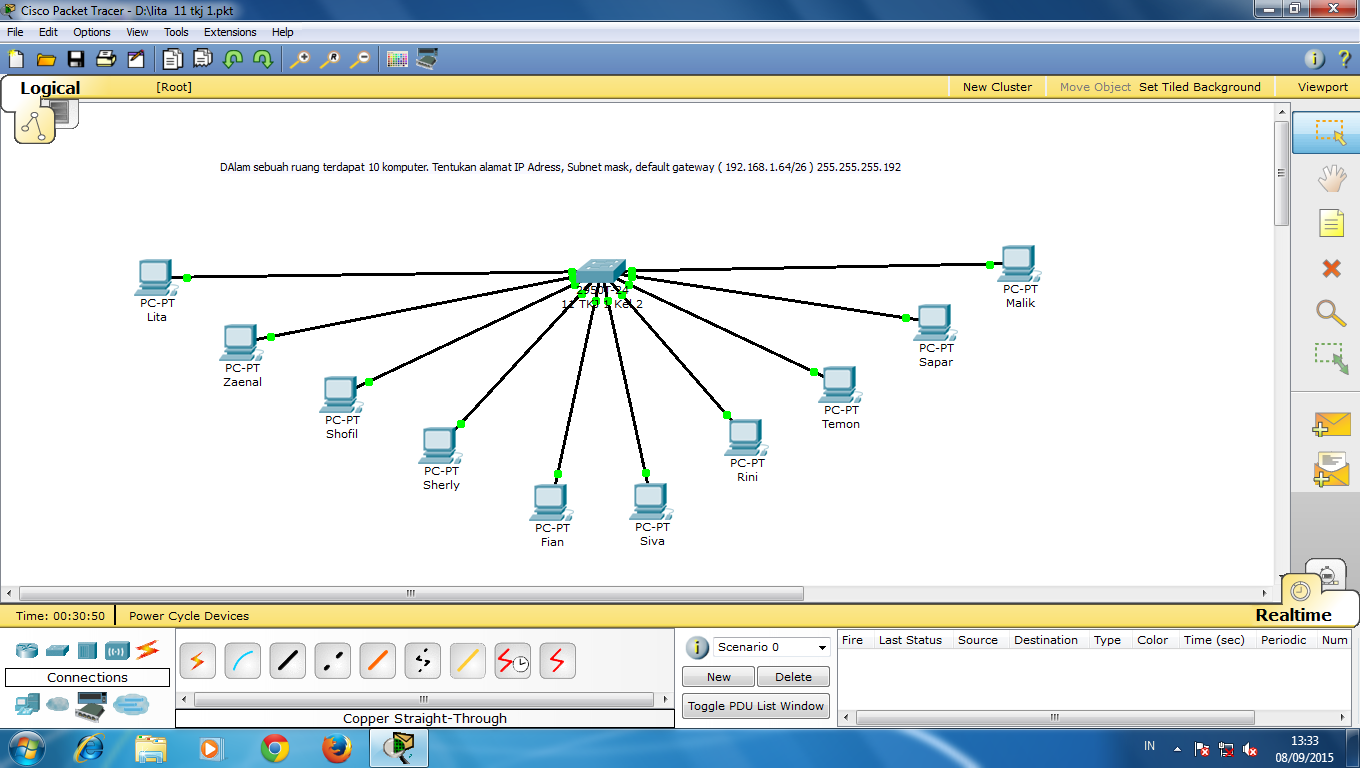Pick the Fiber connection cable
The width and height of the screenshot is (1360, 768).
(377, 660)
